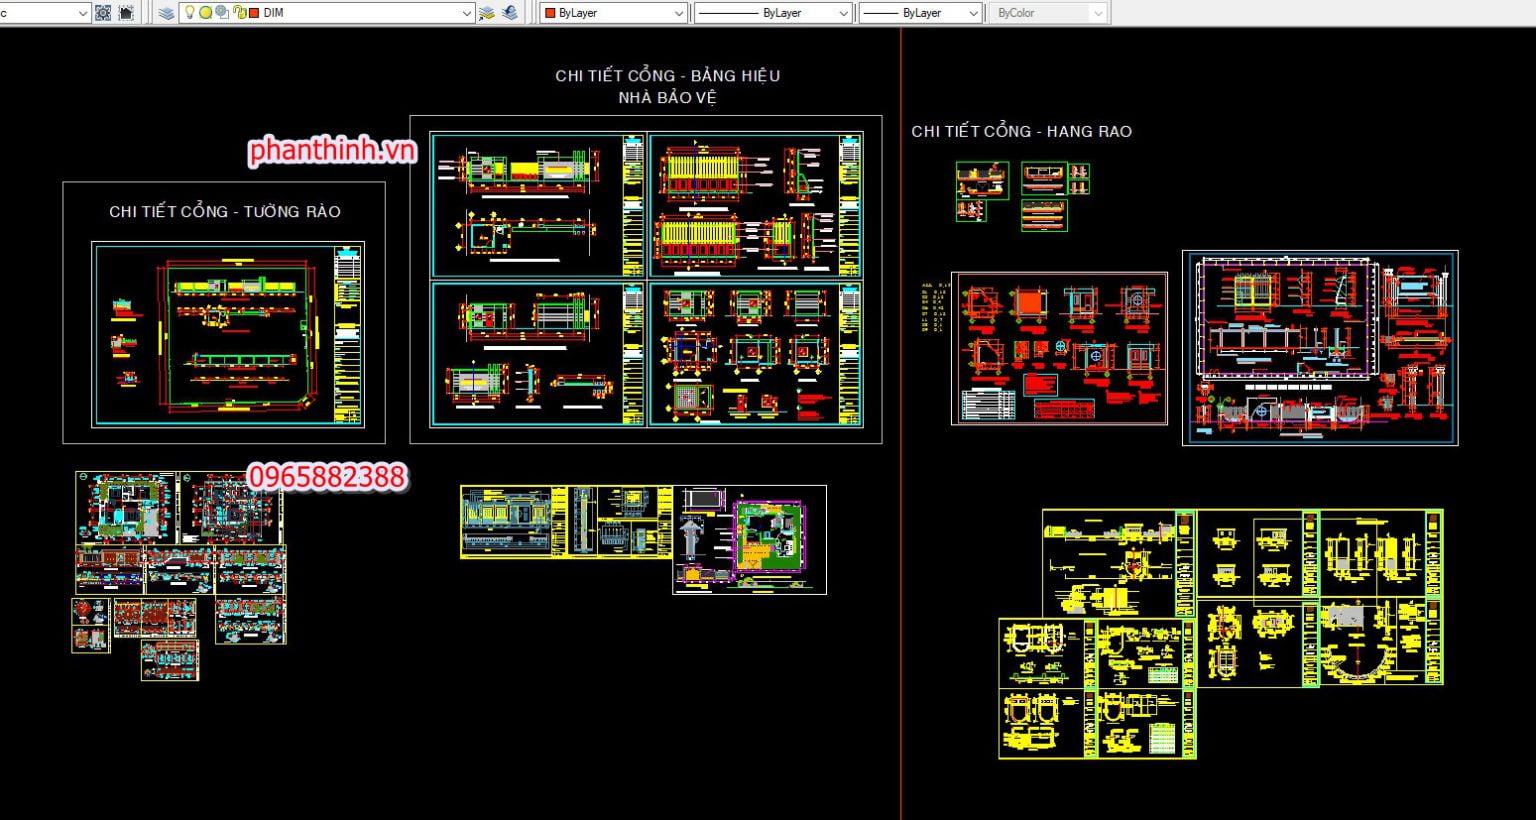
Task: Click the large blue-bordered sheet with white dashed frame
Action: tap(1320, 348)
